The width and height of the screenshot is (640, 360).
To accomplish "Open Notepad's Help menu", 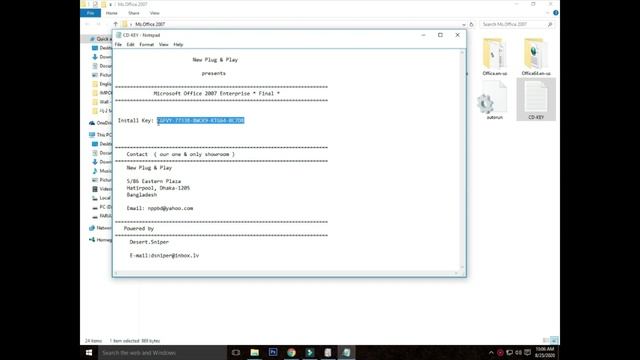I will point(178,44).
